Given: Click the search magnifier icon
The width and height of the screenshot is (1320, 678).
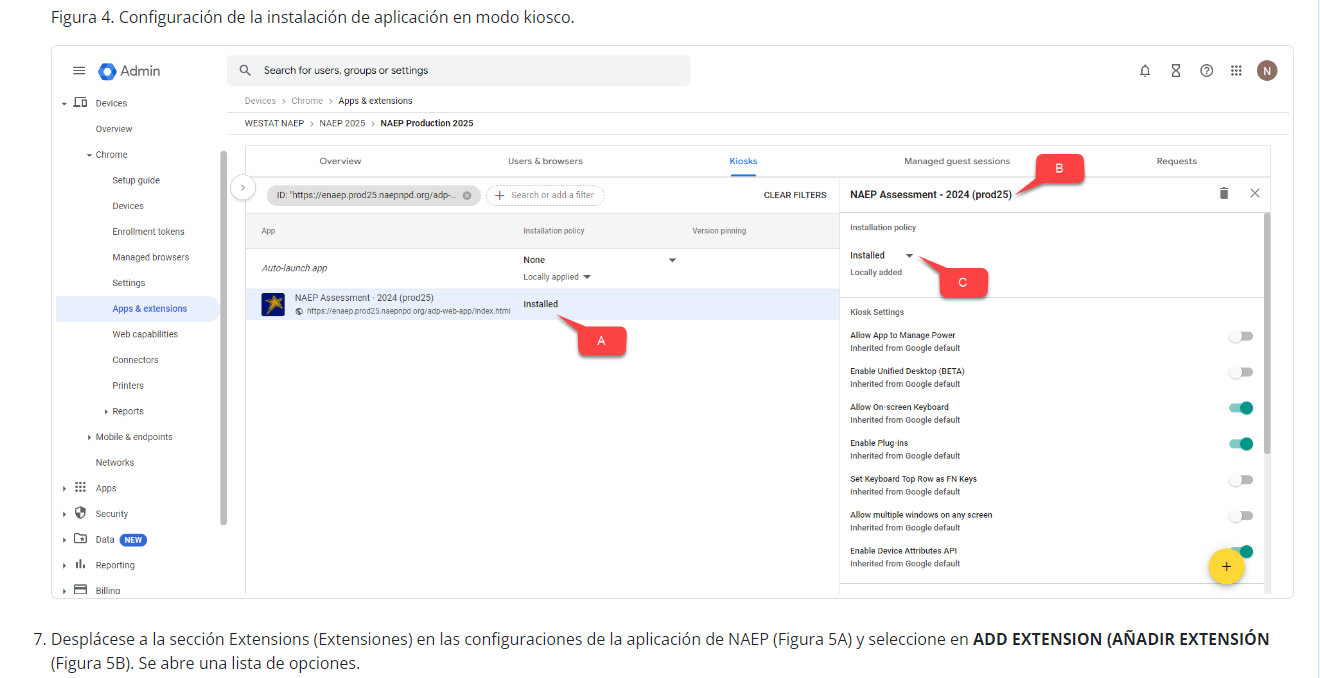Looking at the screenshot, I should [x=245, y=71].
